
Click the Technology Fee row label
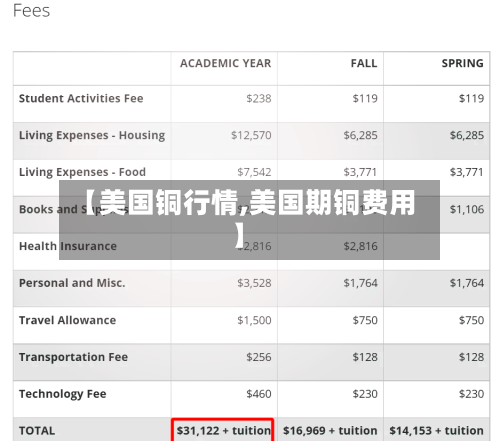click(63, 394)
